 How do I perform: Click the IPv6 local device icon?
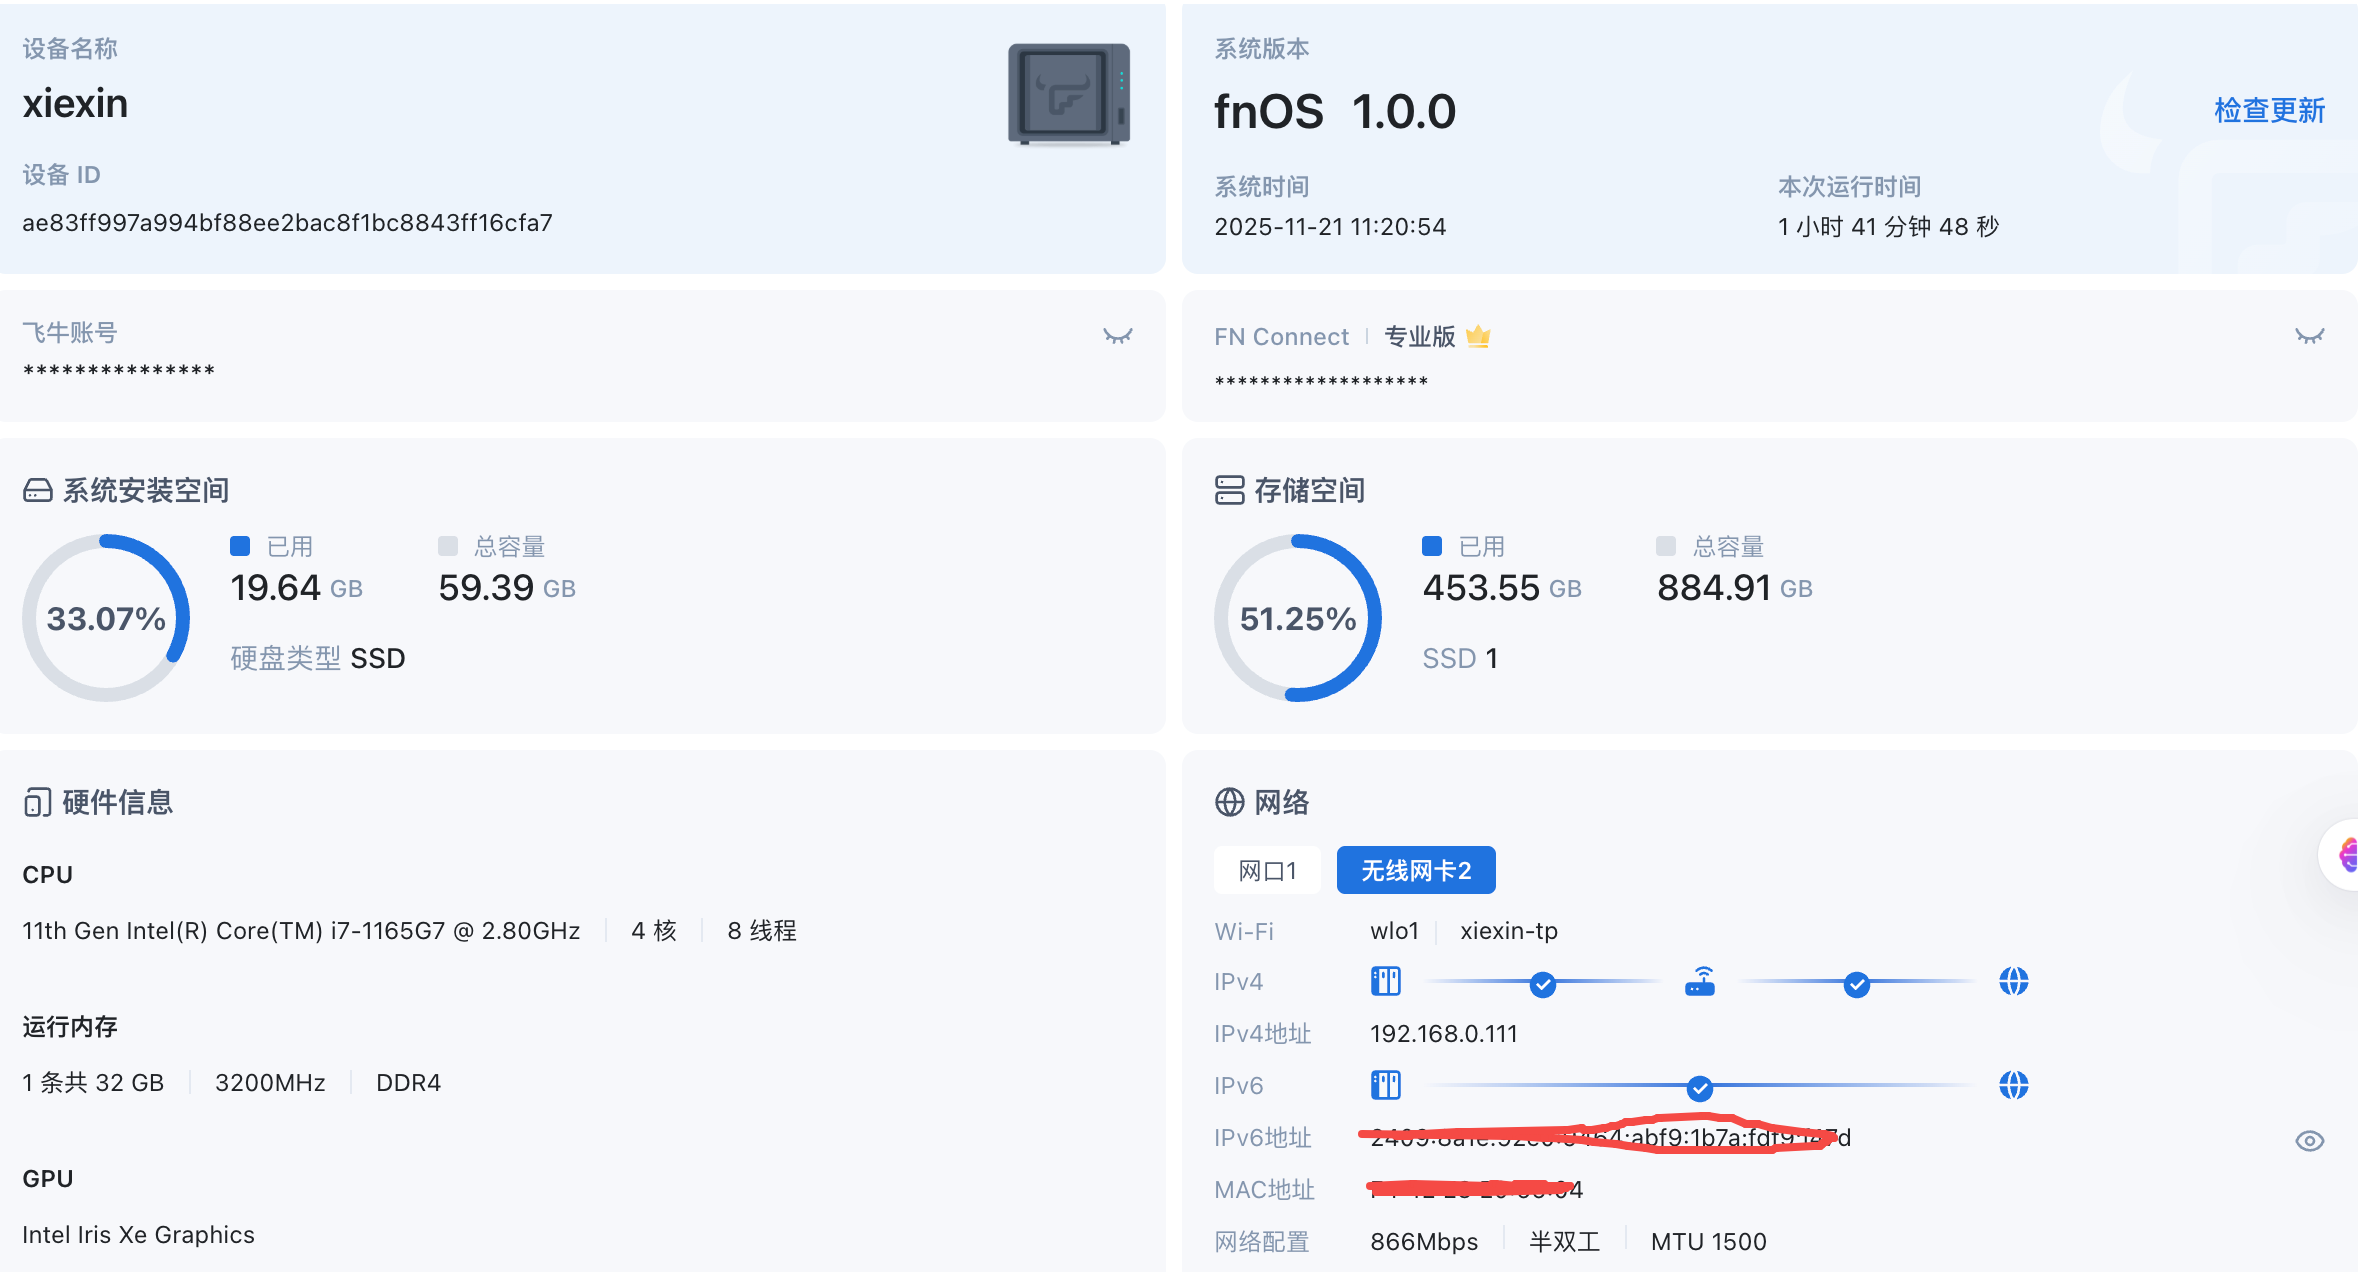(x=1386, y=1085)
